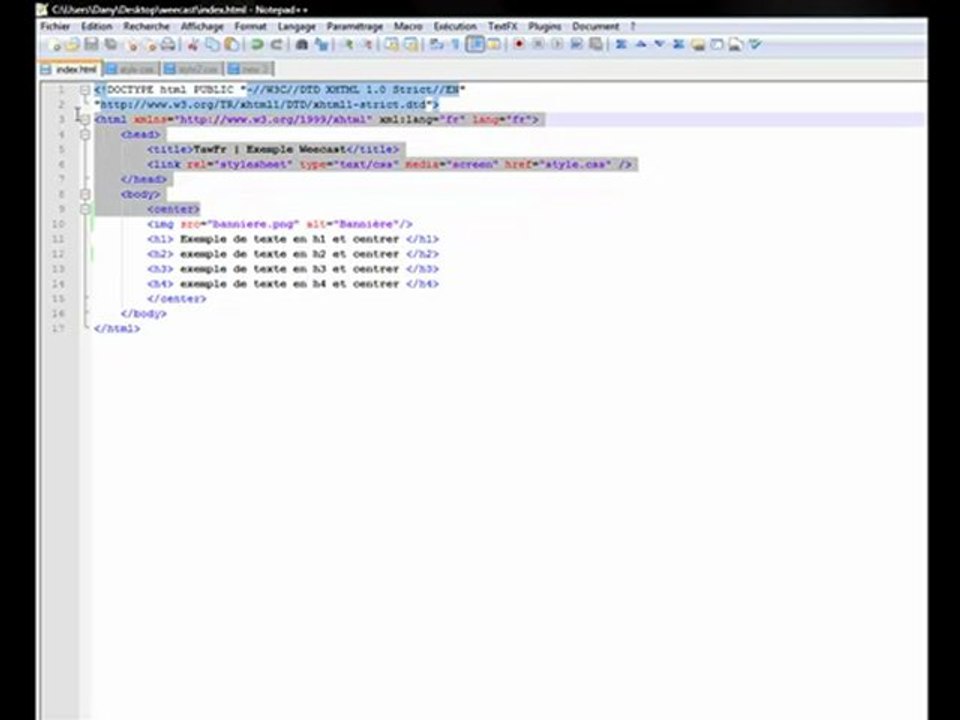
Task: Click the Open file folder icon
Action: pyautogui.click(x=72, y=45)
